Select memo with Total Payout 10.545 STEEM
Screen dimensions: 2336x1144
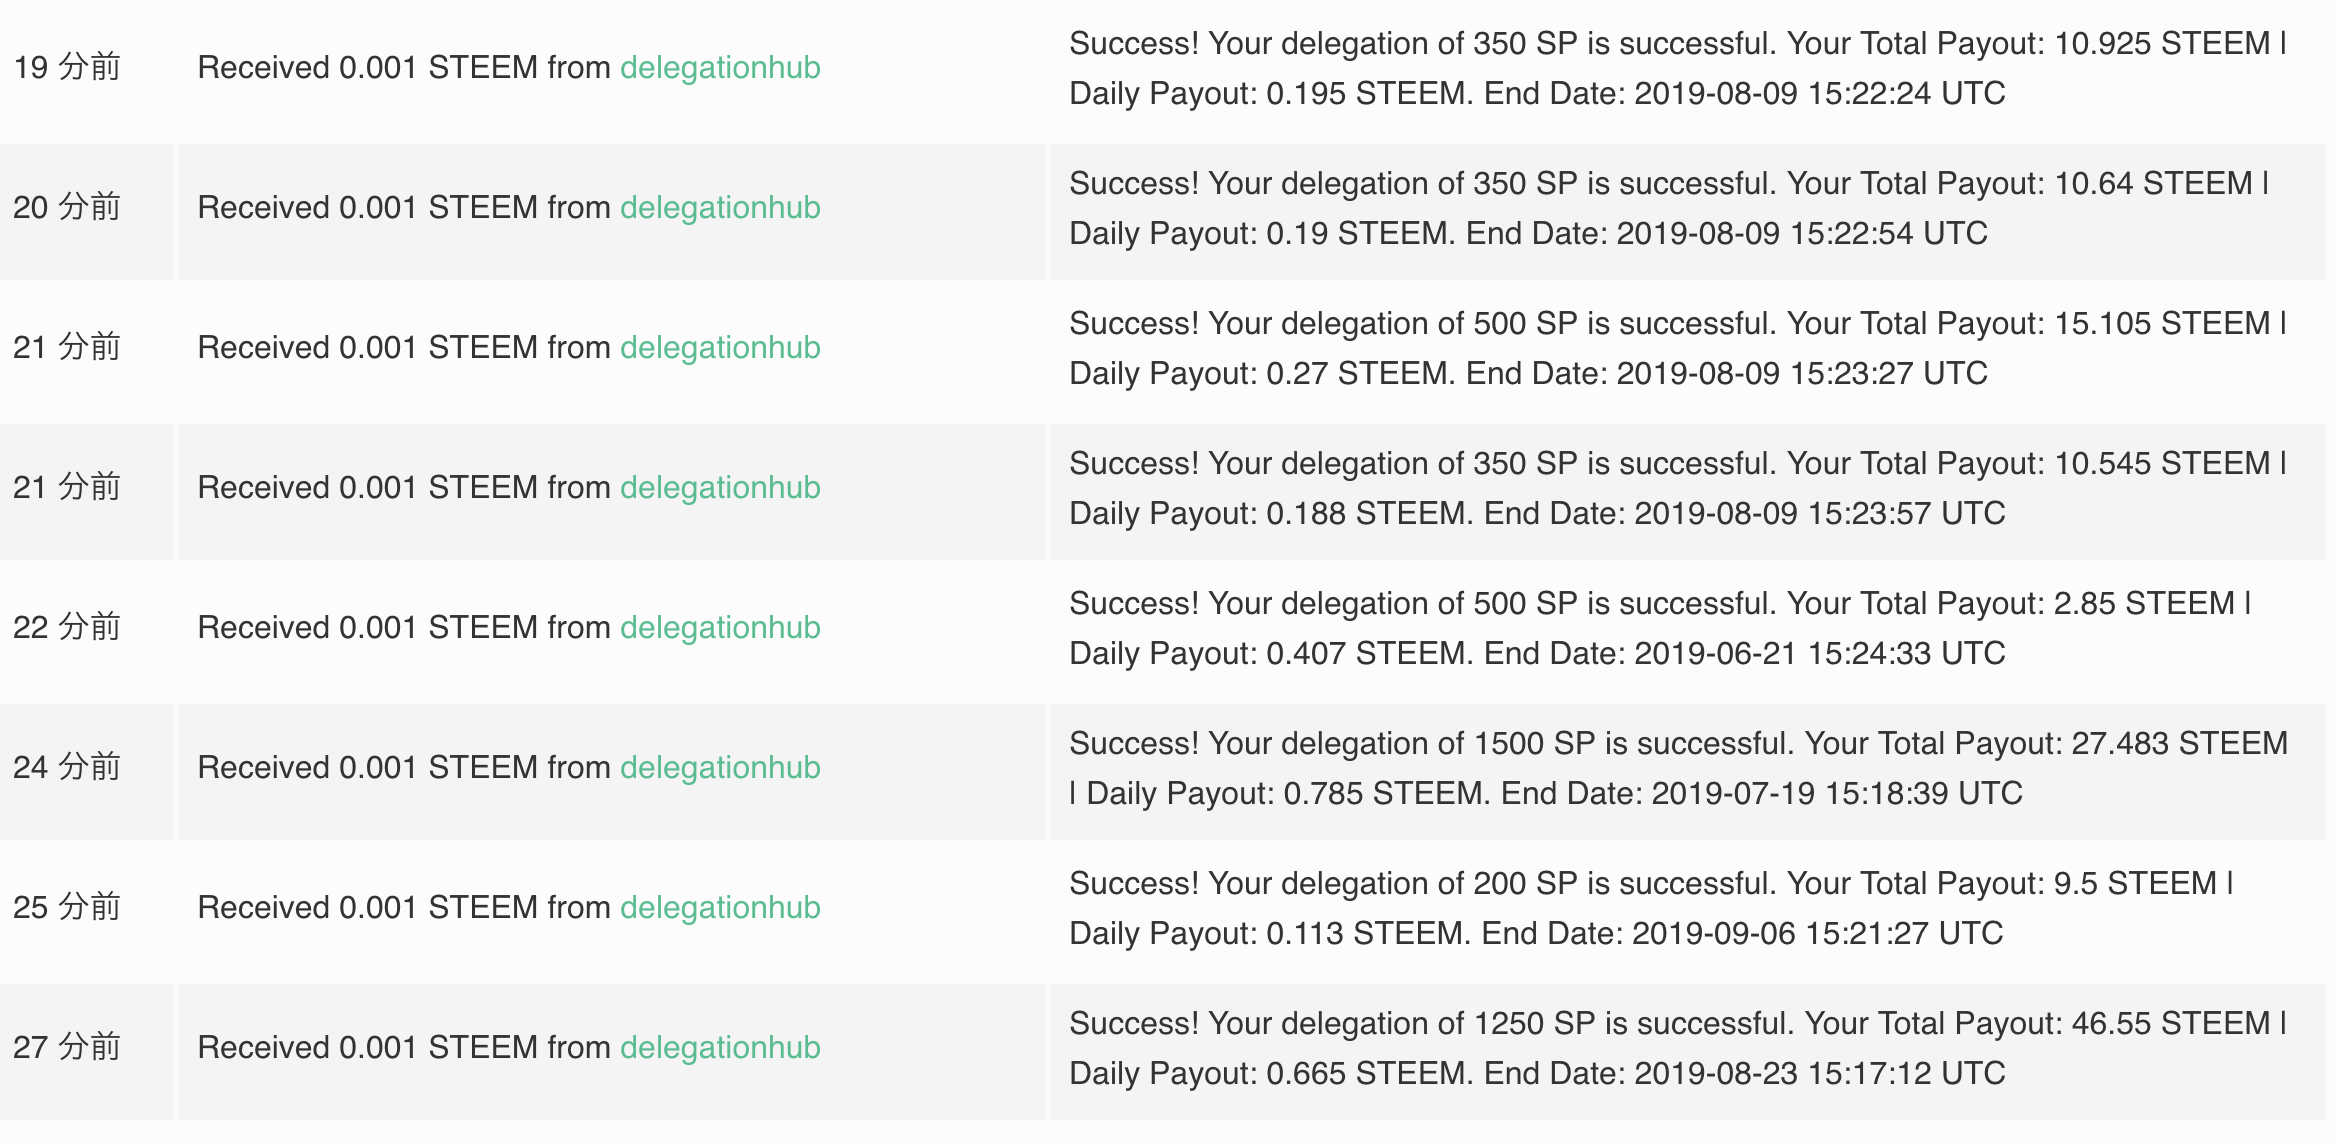tap(1678, 488)
